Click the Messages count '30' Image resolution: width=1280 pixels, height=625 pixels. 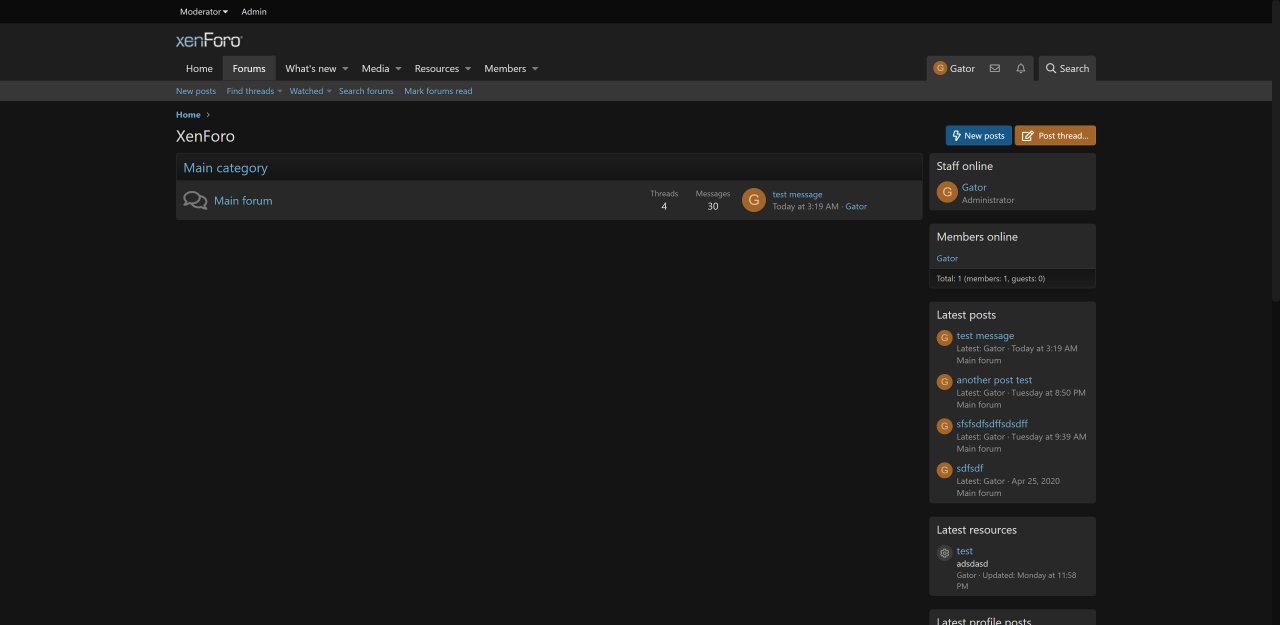tap(713, 207)
